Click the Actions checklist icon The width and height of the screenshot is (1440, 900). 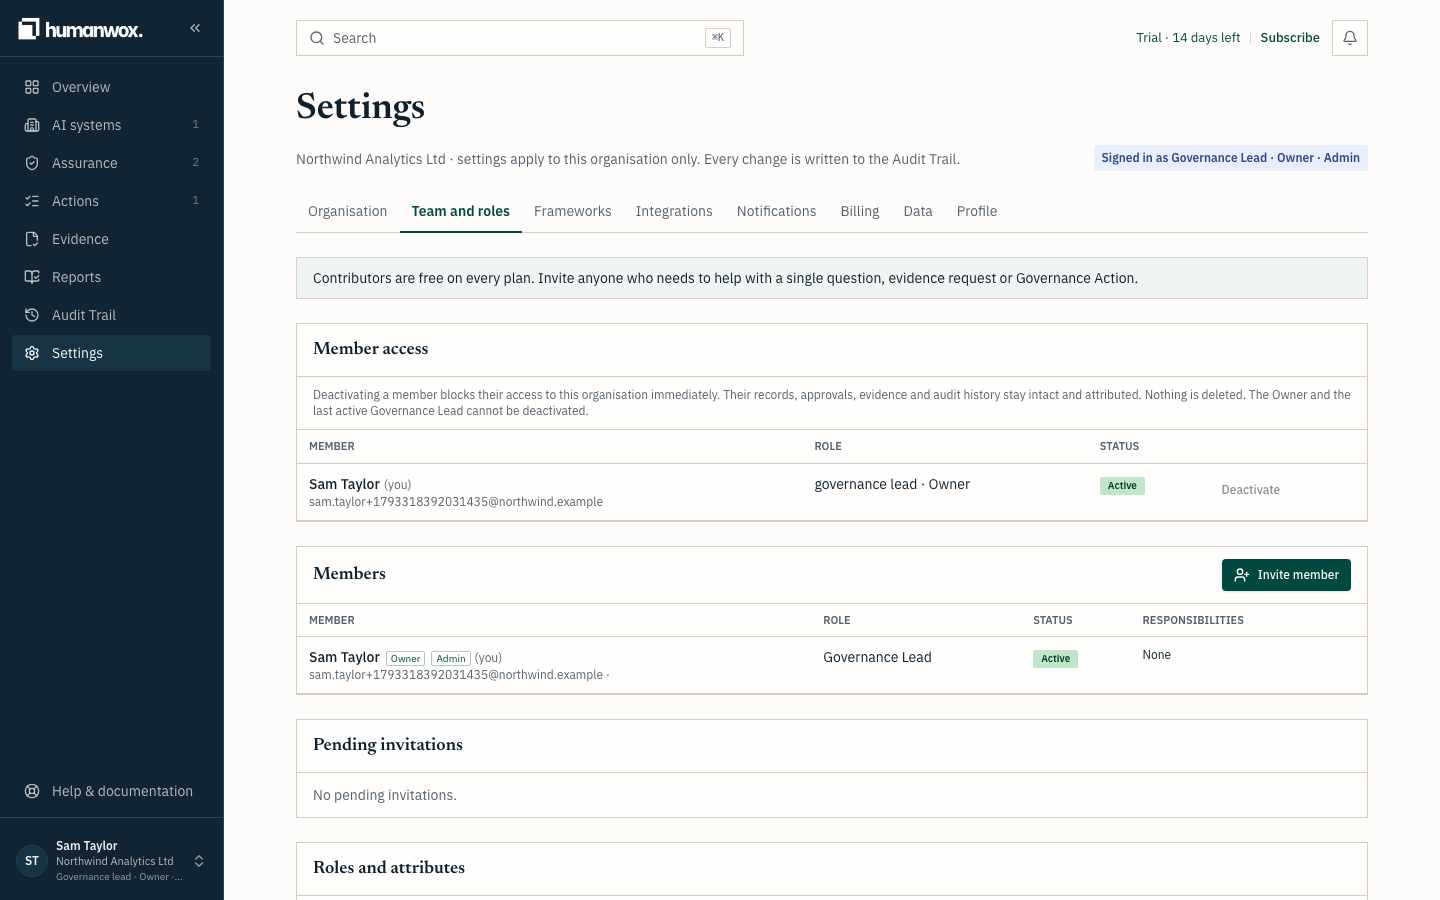point(32,201)
